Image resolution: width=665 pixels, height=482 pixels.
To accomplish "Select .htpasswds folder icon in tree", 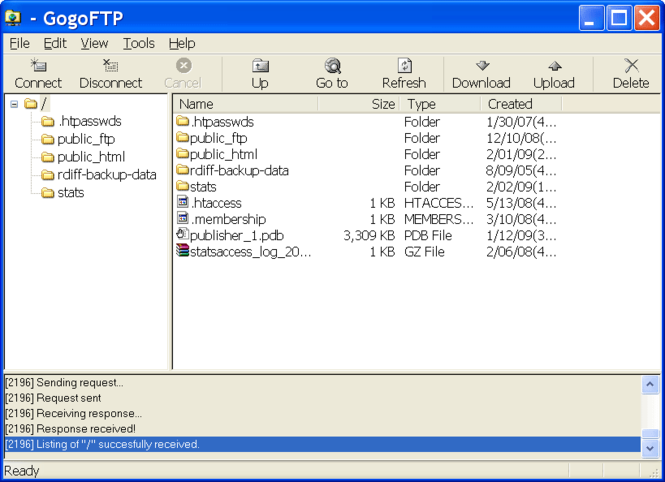I will (48, 122).
